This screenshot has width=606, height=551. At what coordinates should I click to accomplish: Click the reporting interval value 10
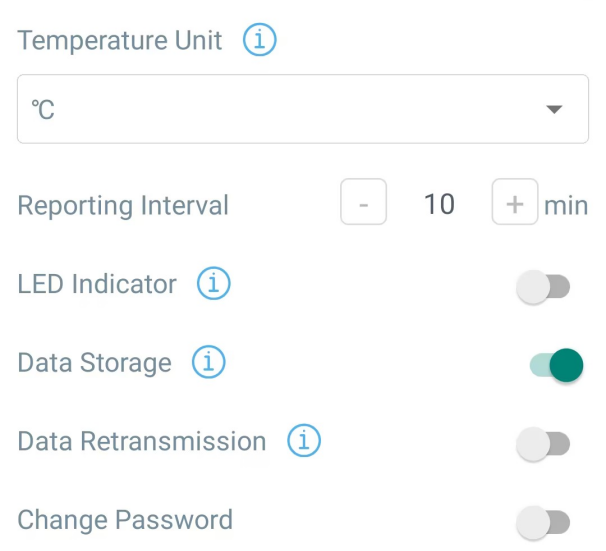(439, 205)
